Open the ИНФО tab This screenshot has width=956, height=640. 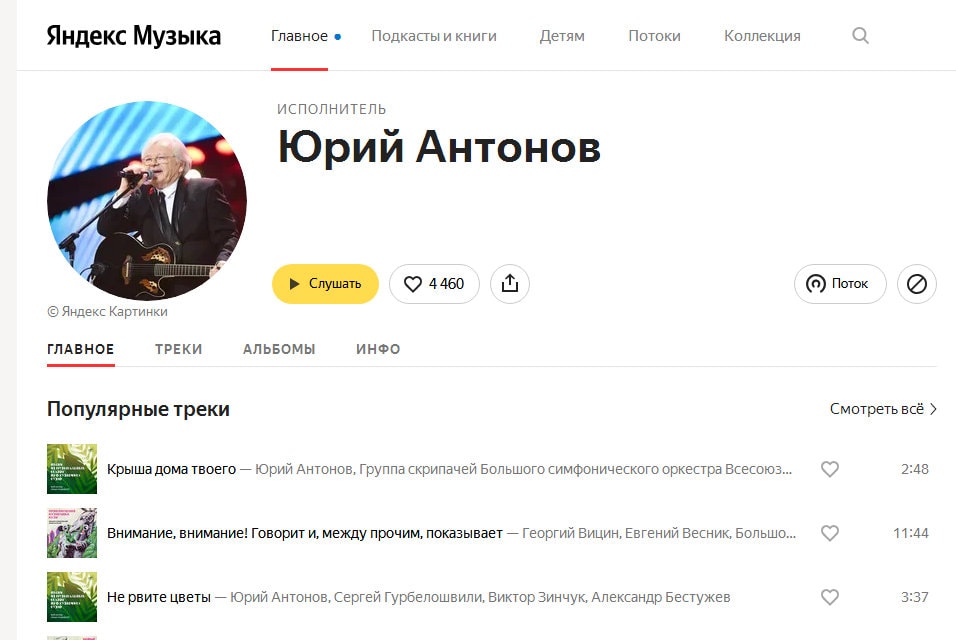pos(378,349)
